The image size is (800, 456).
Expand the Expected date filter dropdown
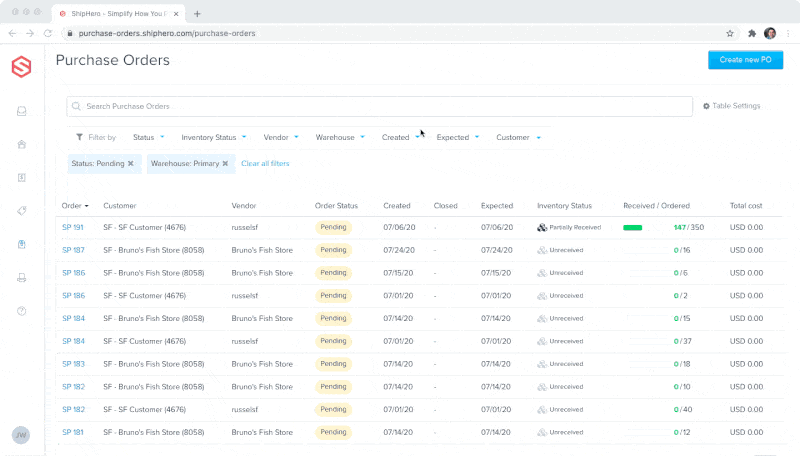coord(458,137)
